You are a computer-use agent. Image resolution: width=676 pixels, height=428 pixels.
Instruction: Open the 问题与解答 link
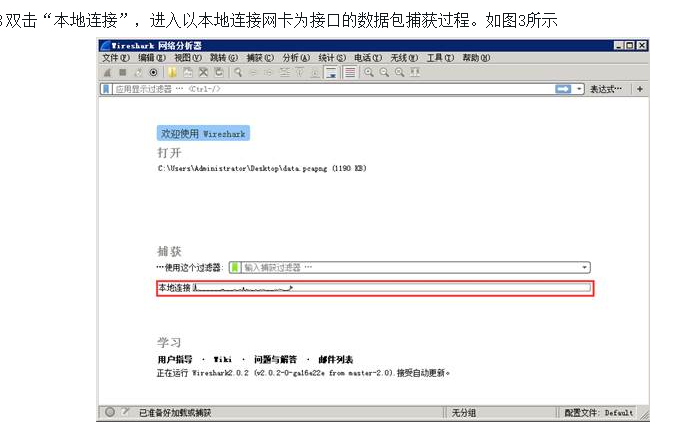click(x=275, y=359)
